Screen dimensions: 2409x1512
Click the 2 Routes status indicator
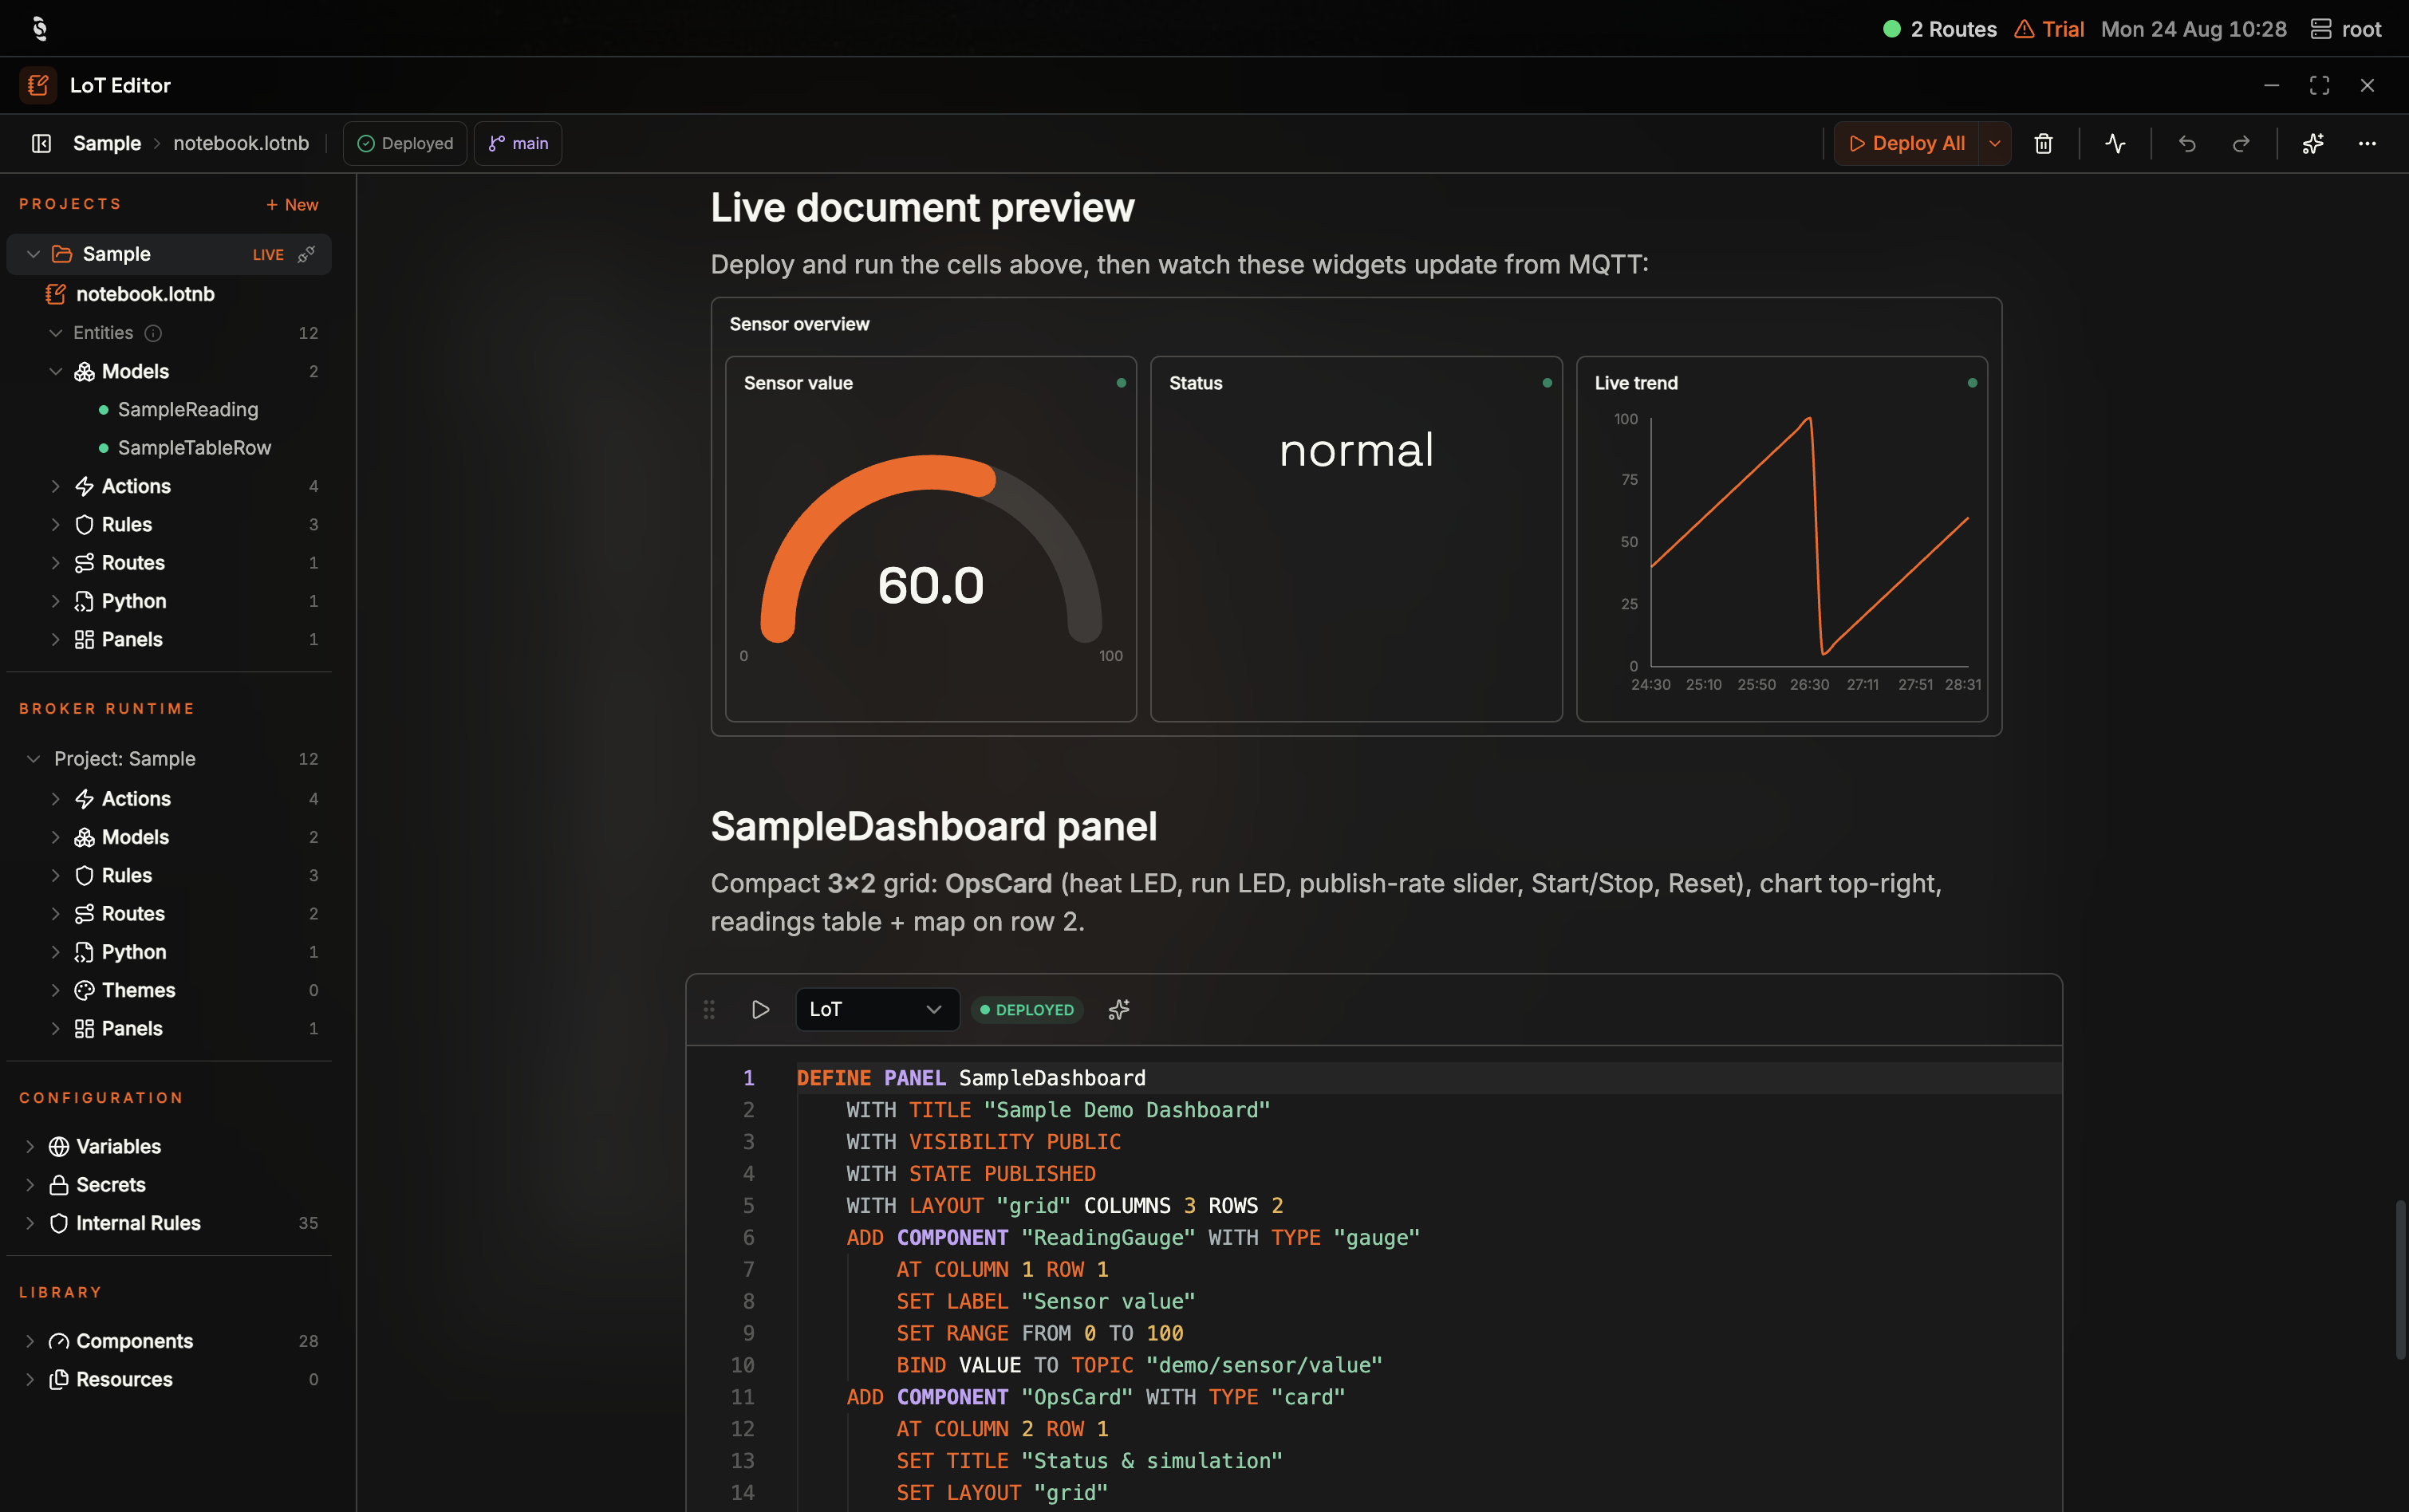coord(1939,29)
